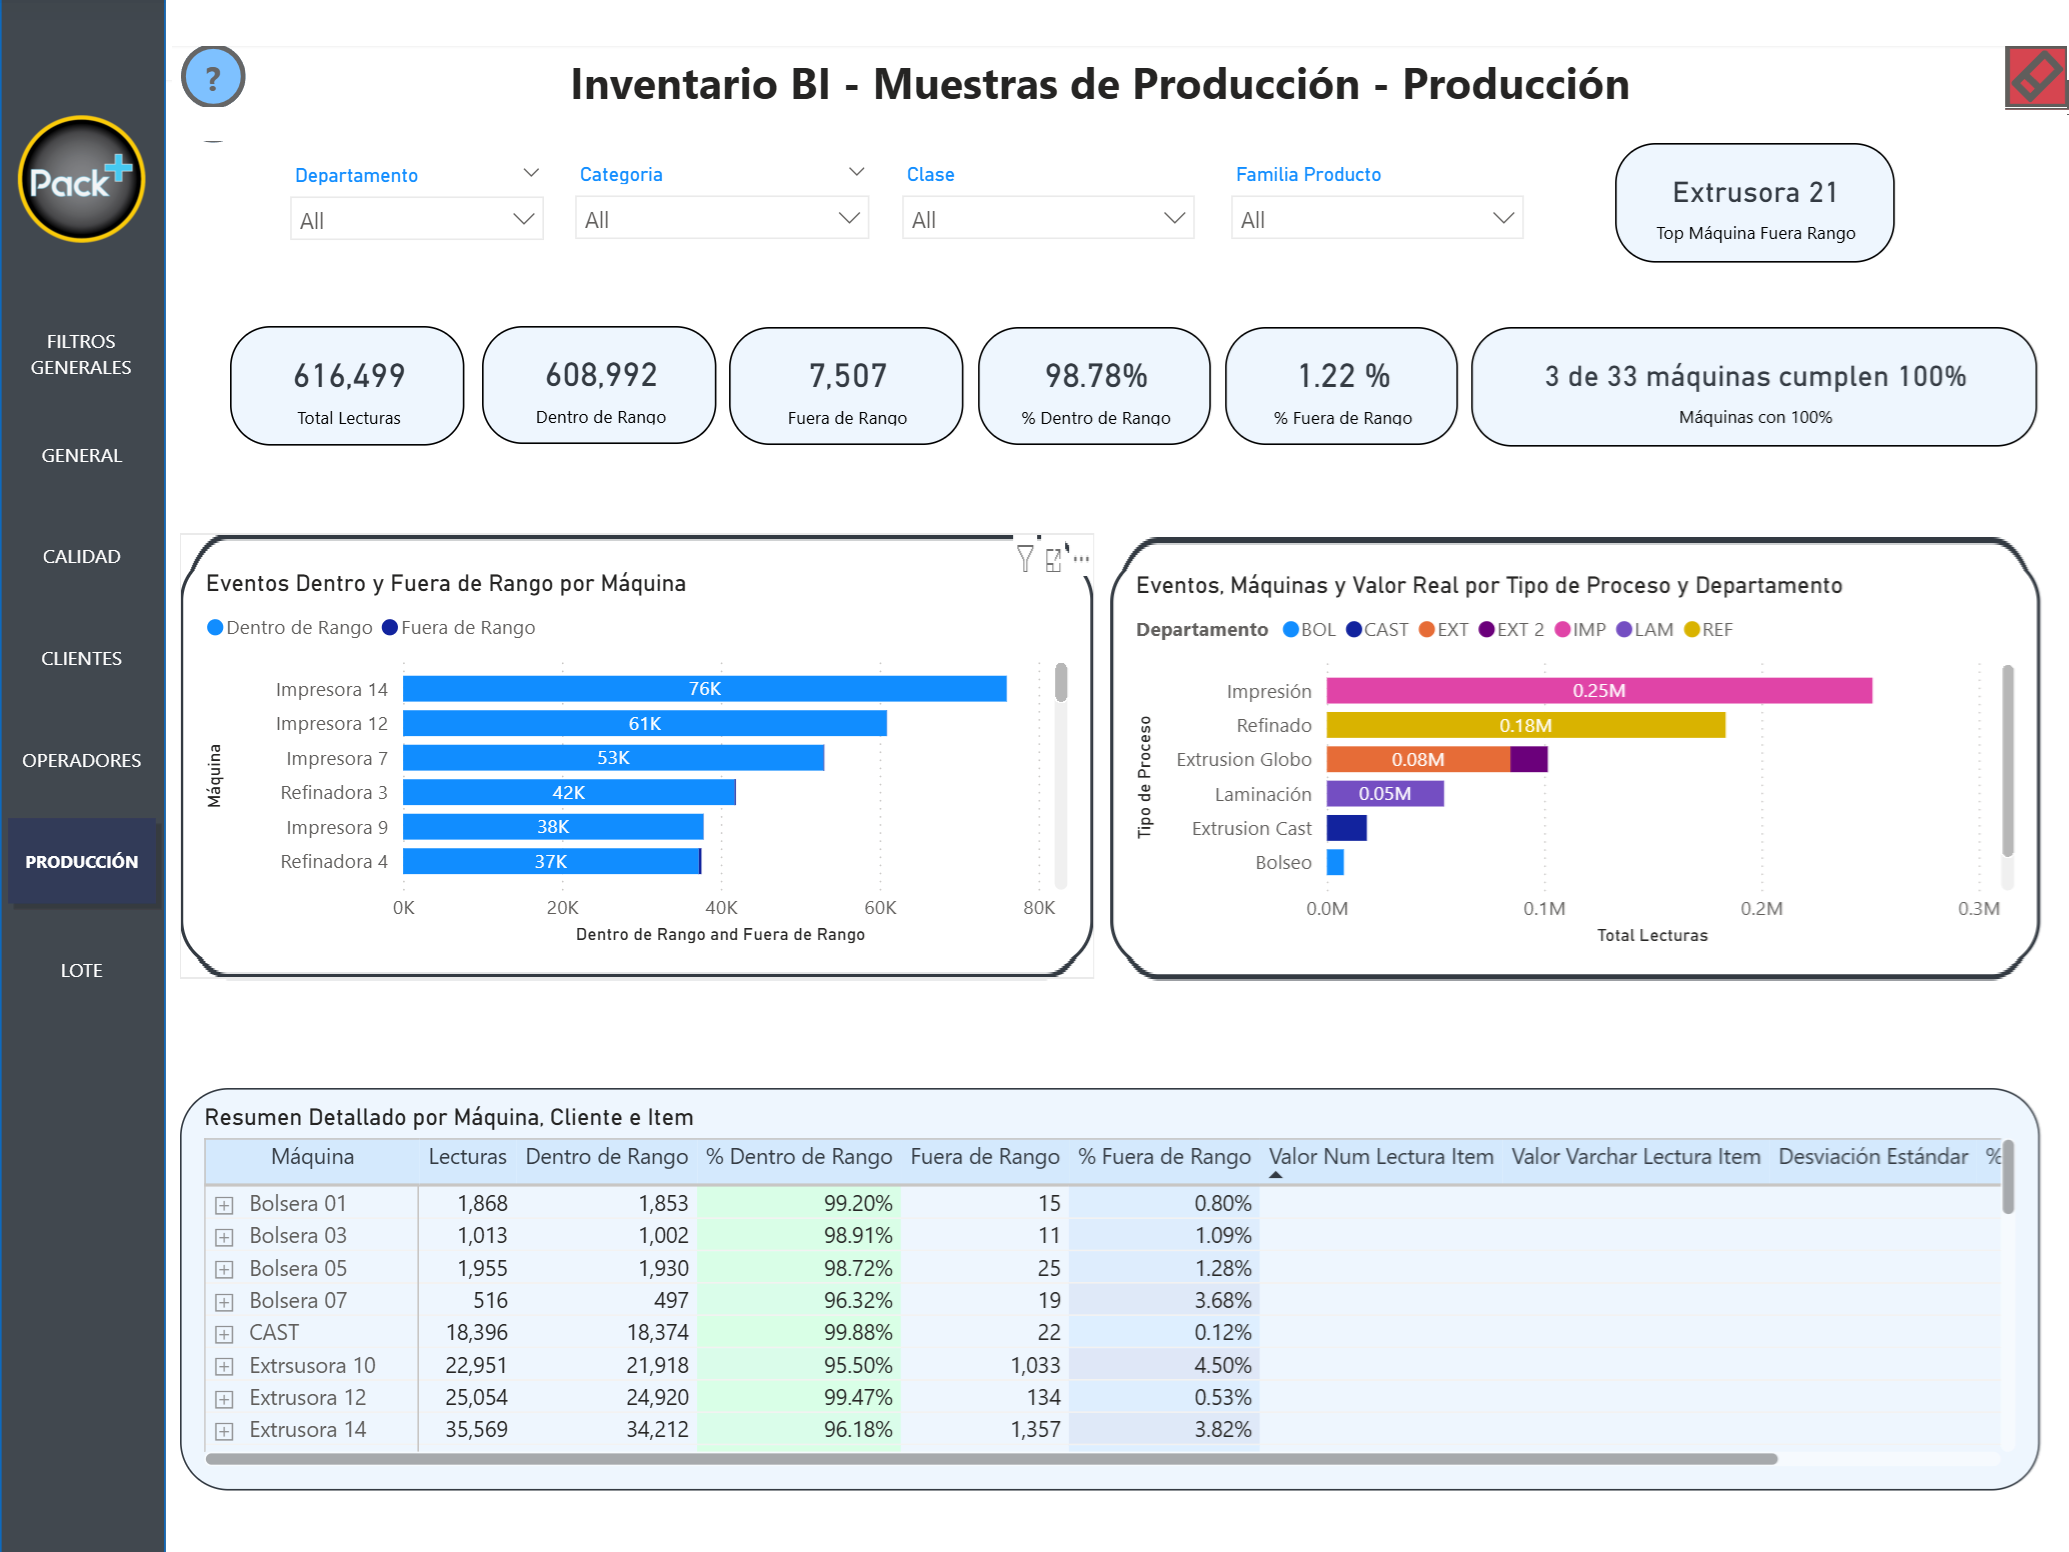
Task: Click the focus mode icon on the chart
Action: click(1054, 559)
